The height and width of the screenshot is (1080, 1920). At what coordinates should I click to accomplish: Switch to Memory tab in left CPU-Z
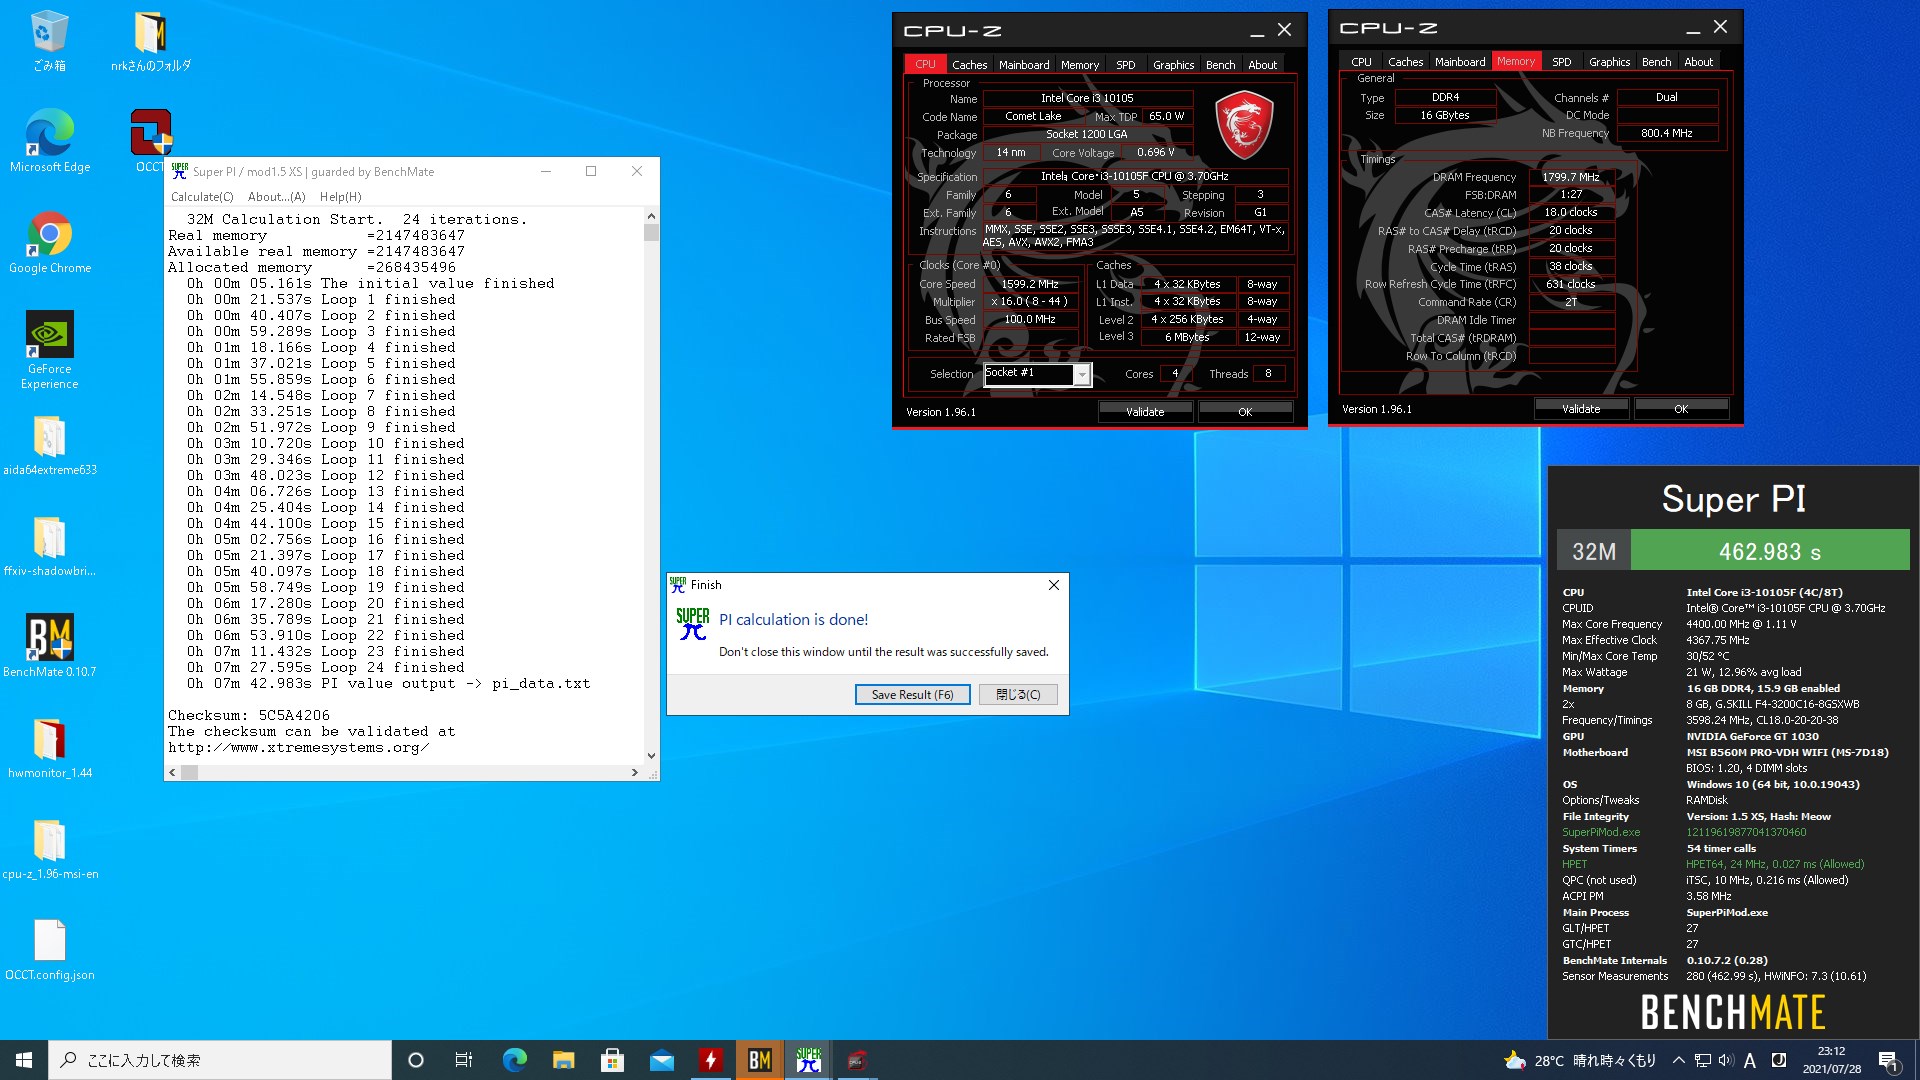point(1080,64)
